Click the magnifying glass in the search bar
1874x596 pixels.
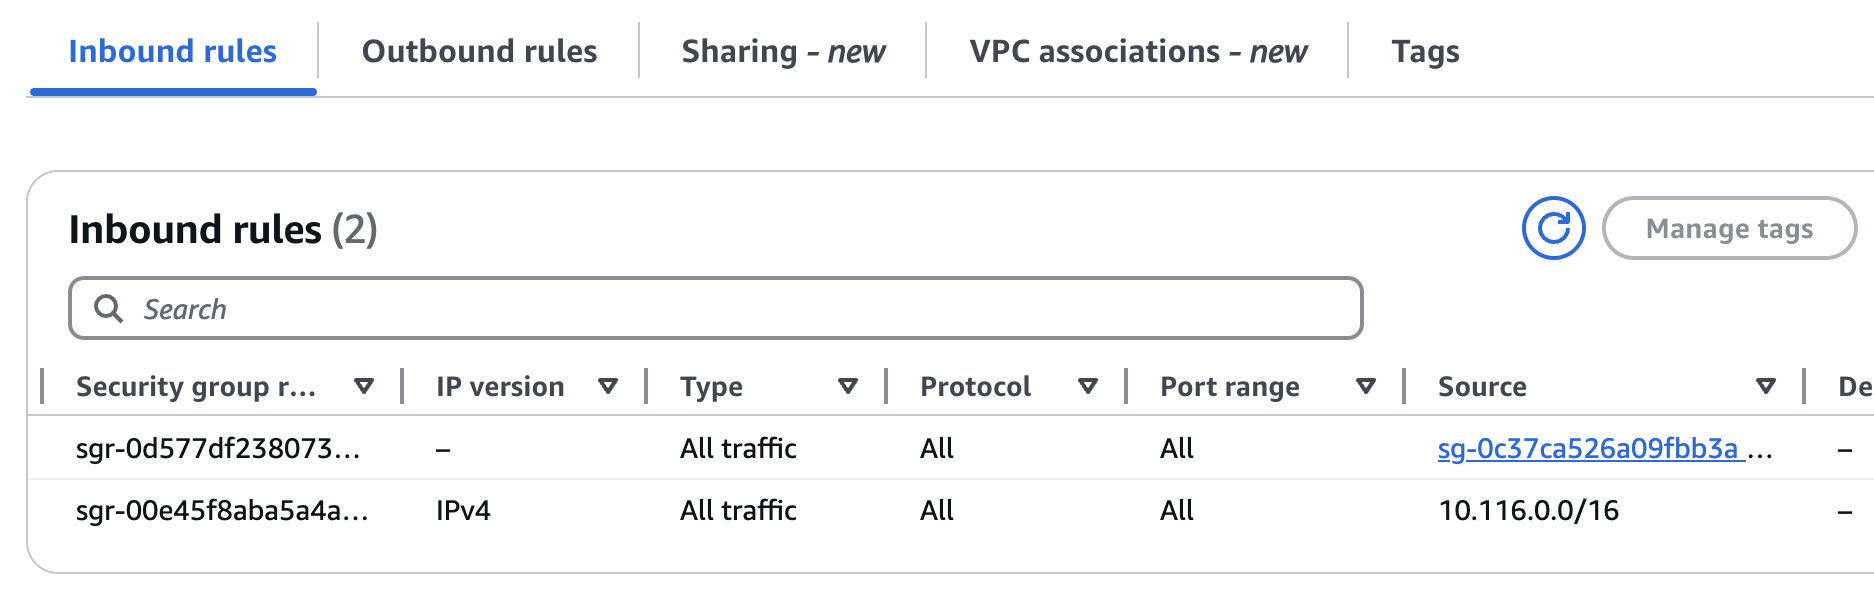108,309
